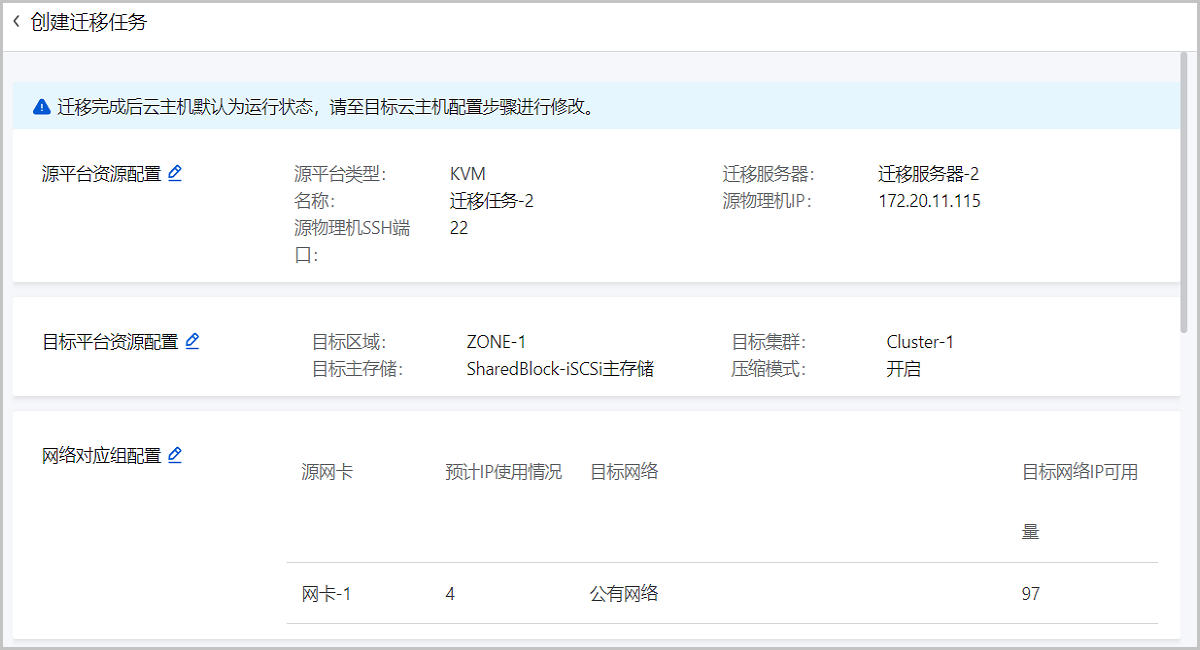Click the 公有网络 target network cell
Screen dimensions: 1200x650
[624, 594]
